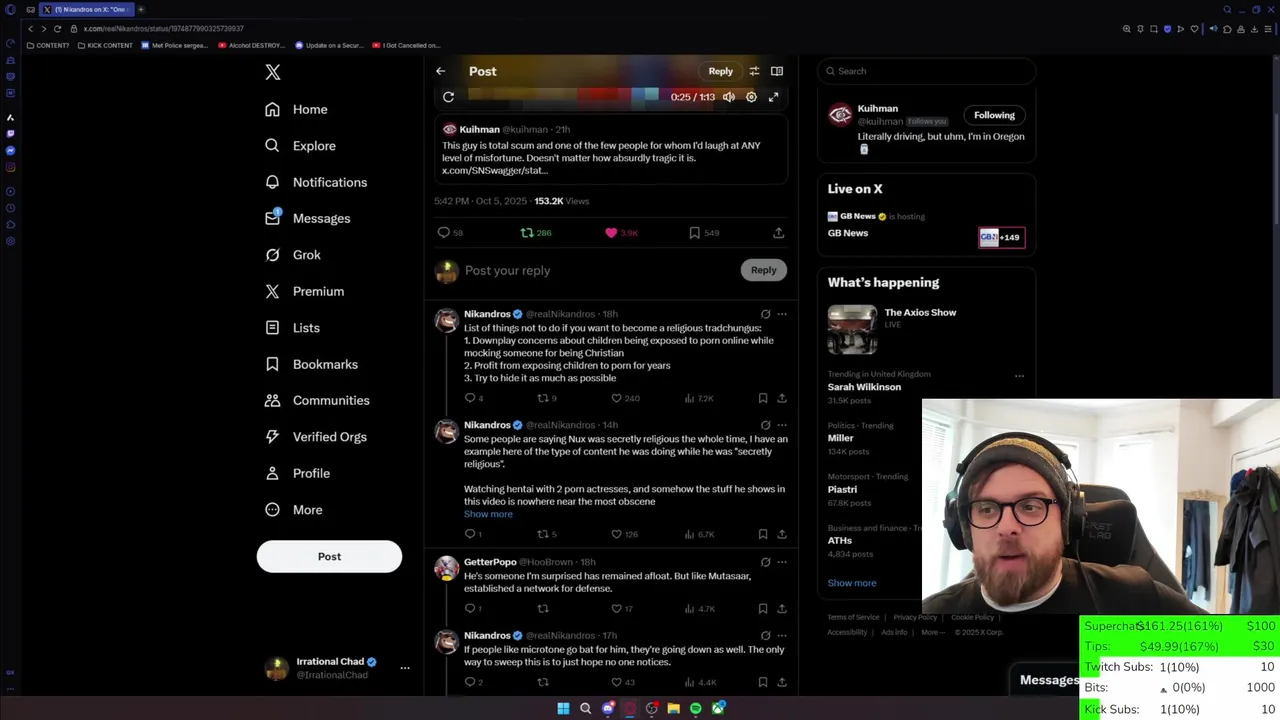Open post view settings icon in header
1280x720 pixels.
(x=754, y=71)
